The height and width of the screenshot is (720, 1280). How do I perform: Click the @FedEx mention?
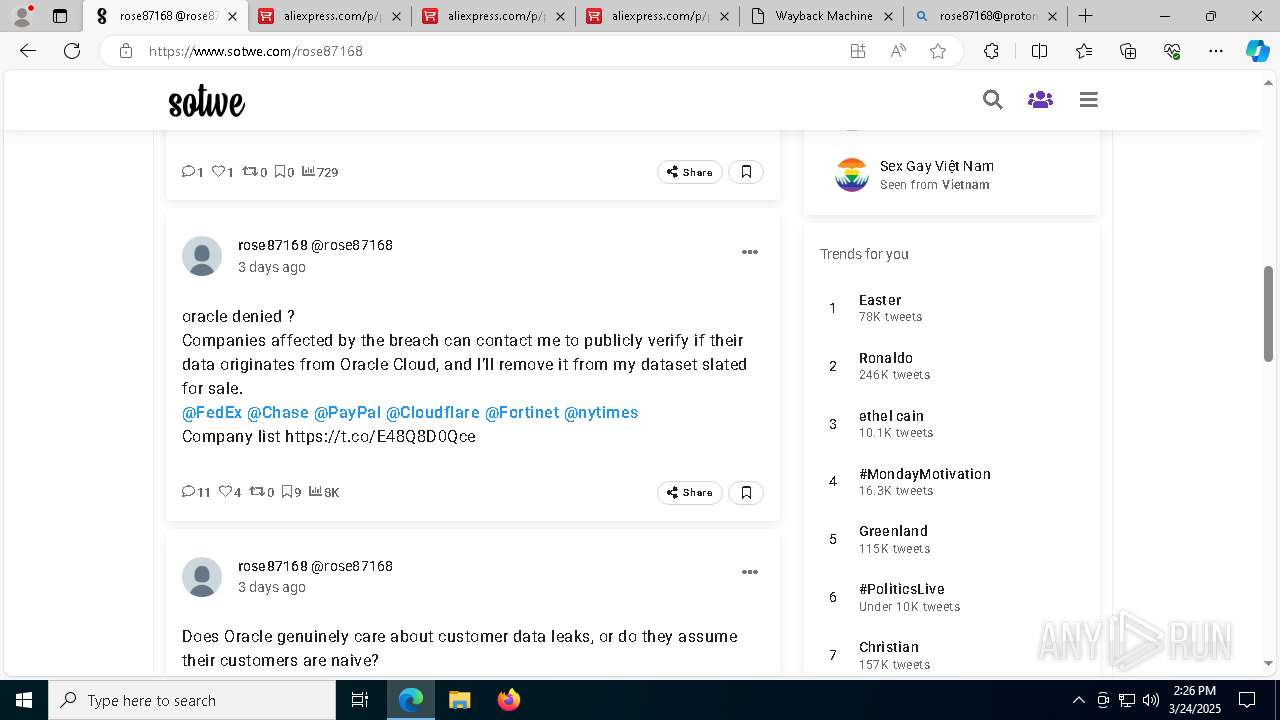pos(212,412)
